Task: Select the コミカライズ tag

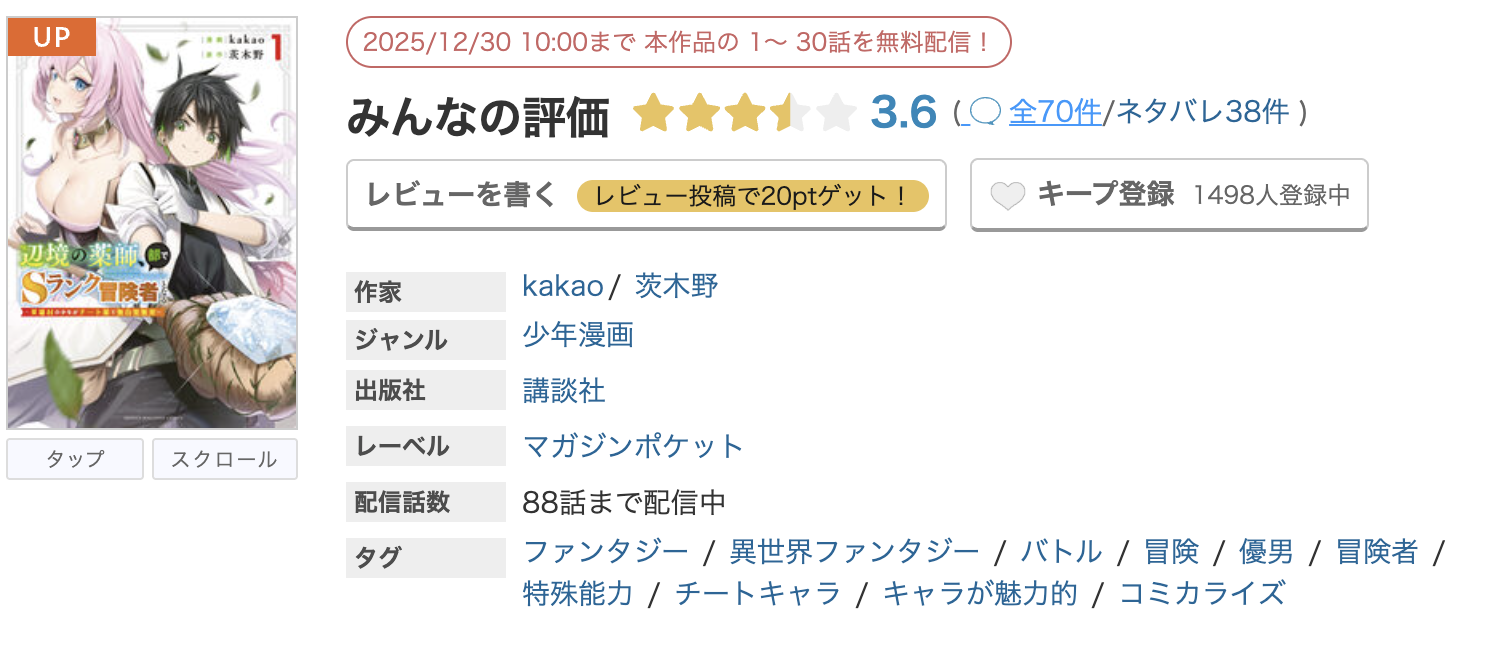Action: pos(1202,594)
